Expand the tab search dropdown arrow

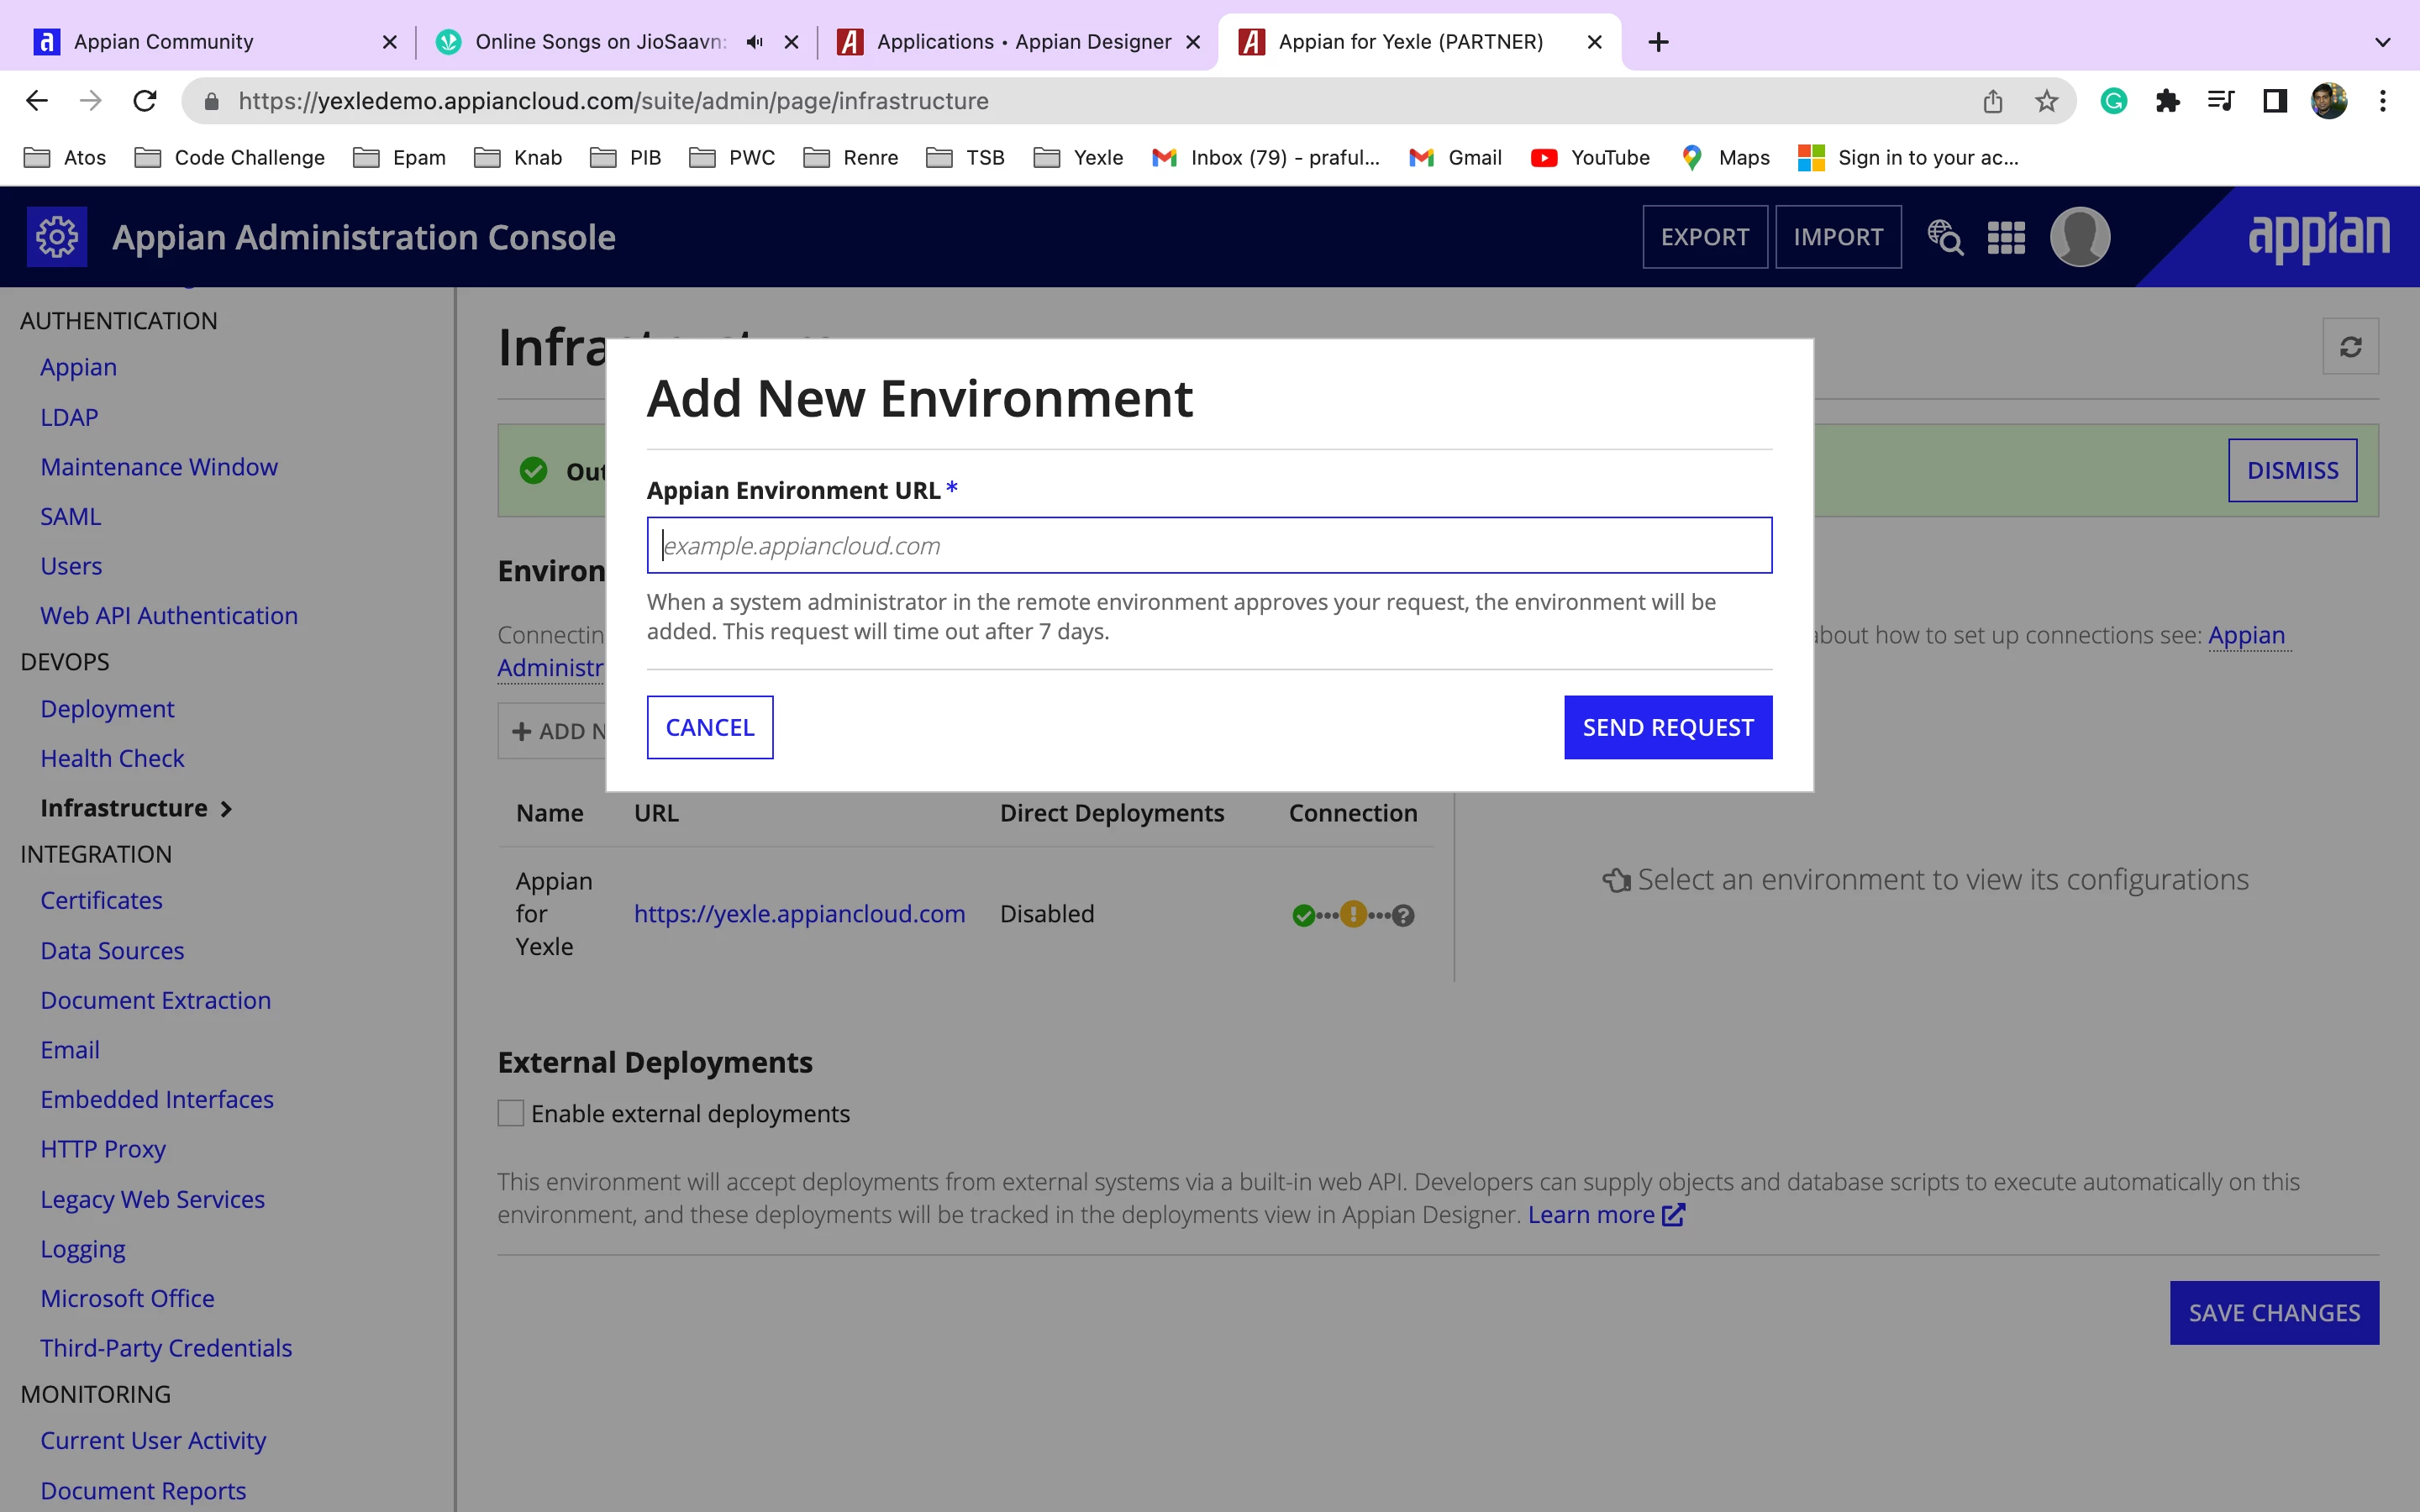(x=2383, y=42)
